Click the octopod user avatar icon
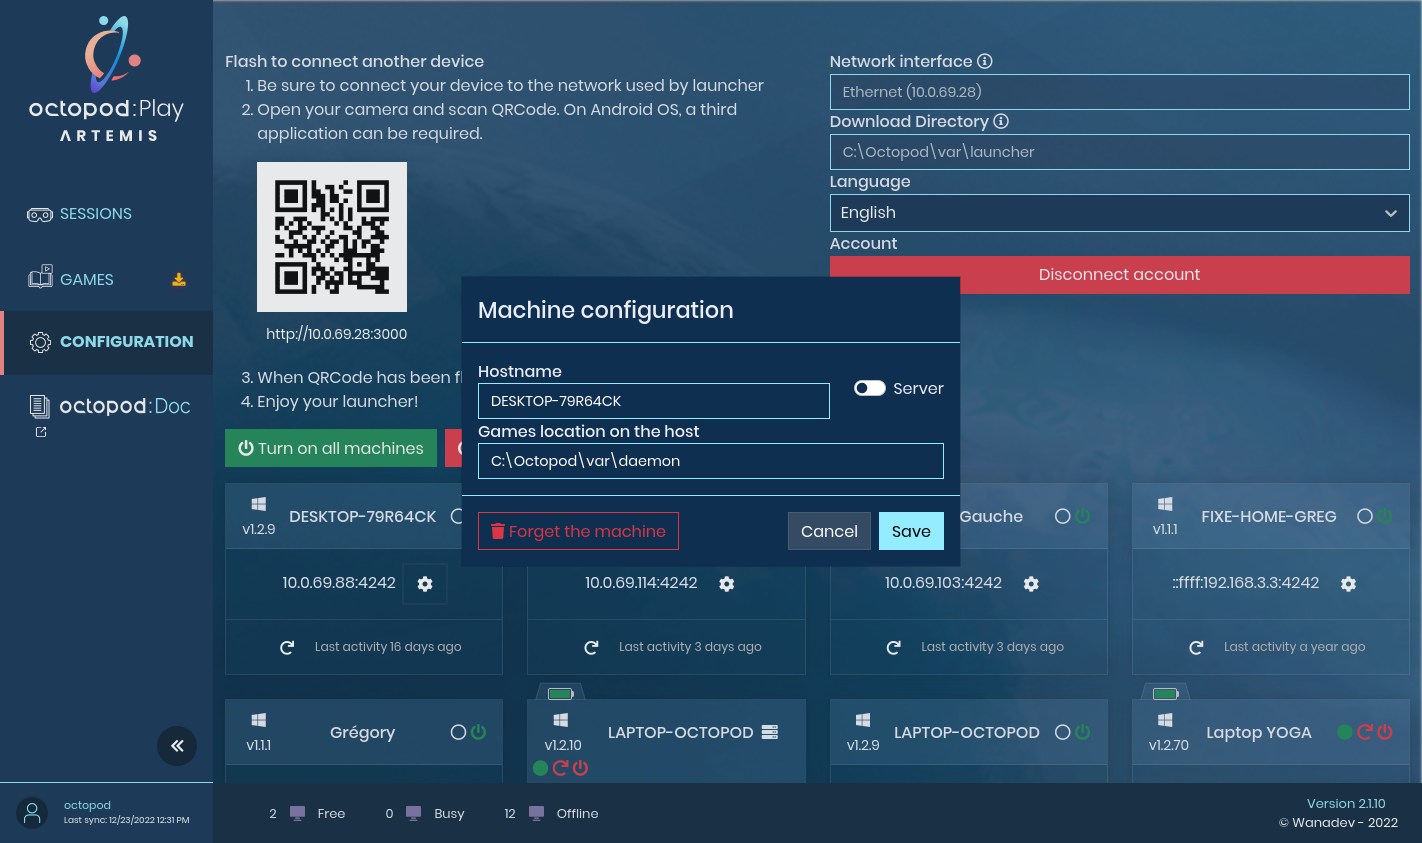 click(x=32, y=812)
